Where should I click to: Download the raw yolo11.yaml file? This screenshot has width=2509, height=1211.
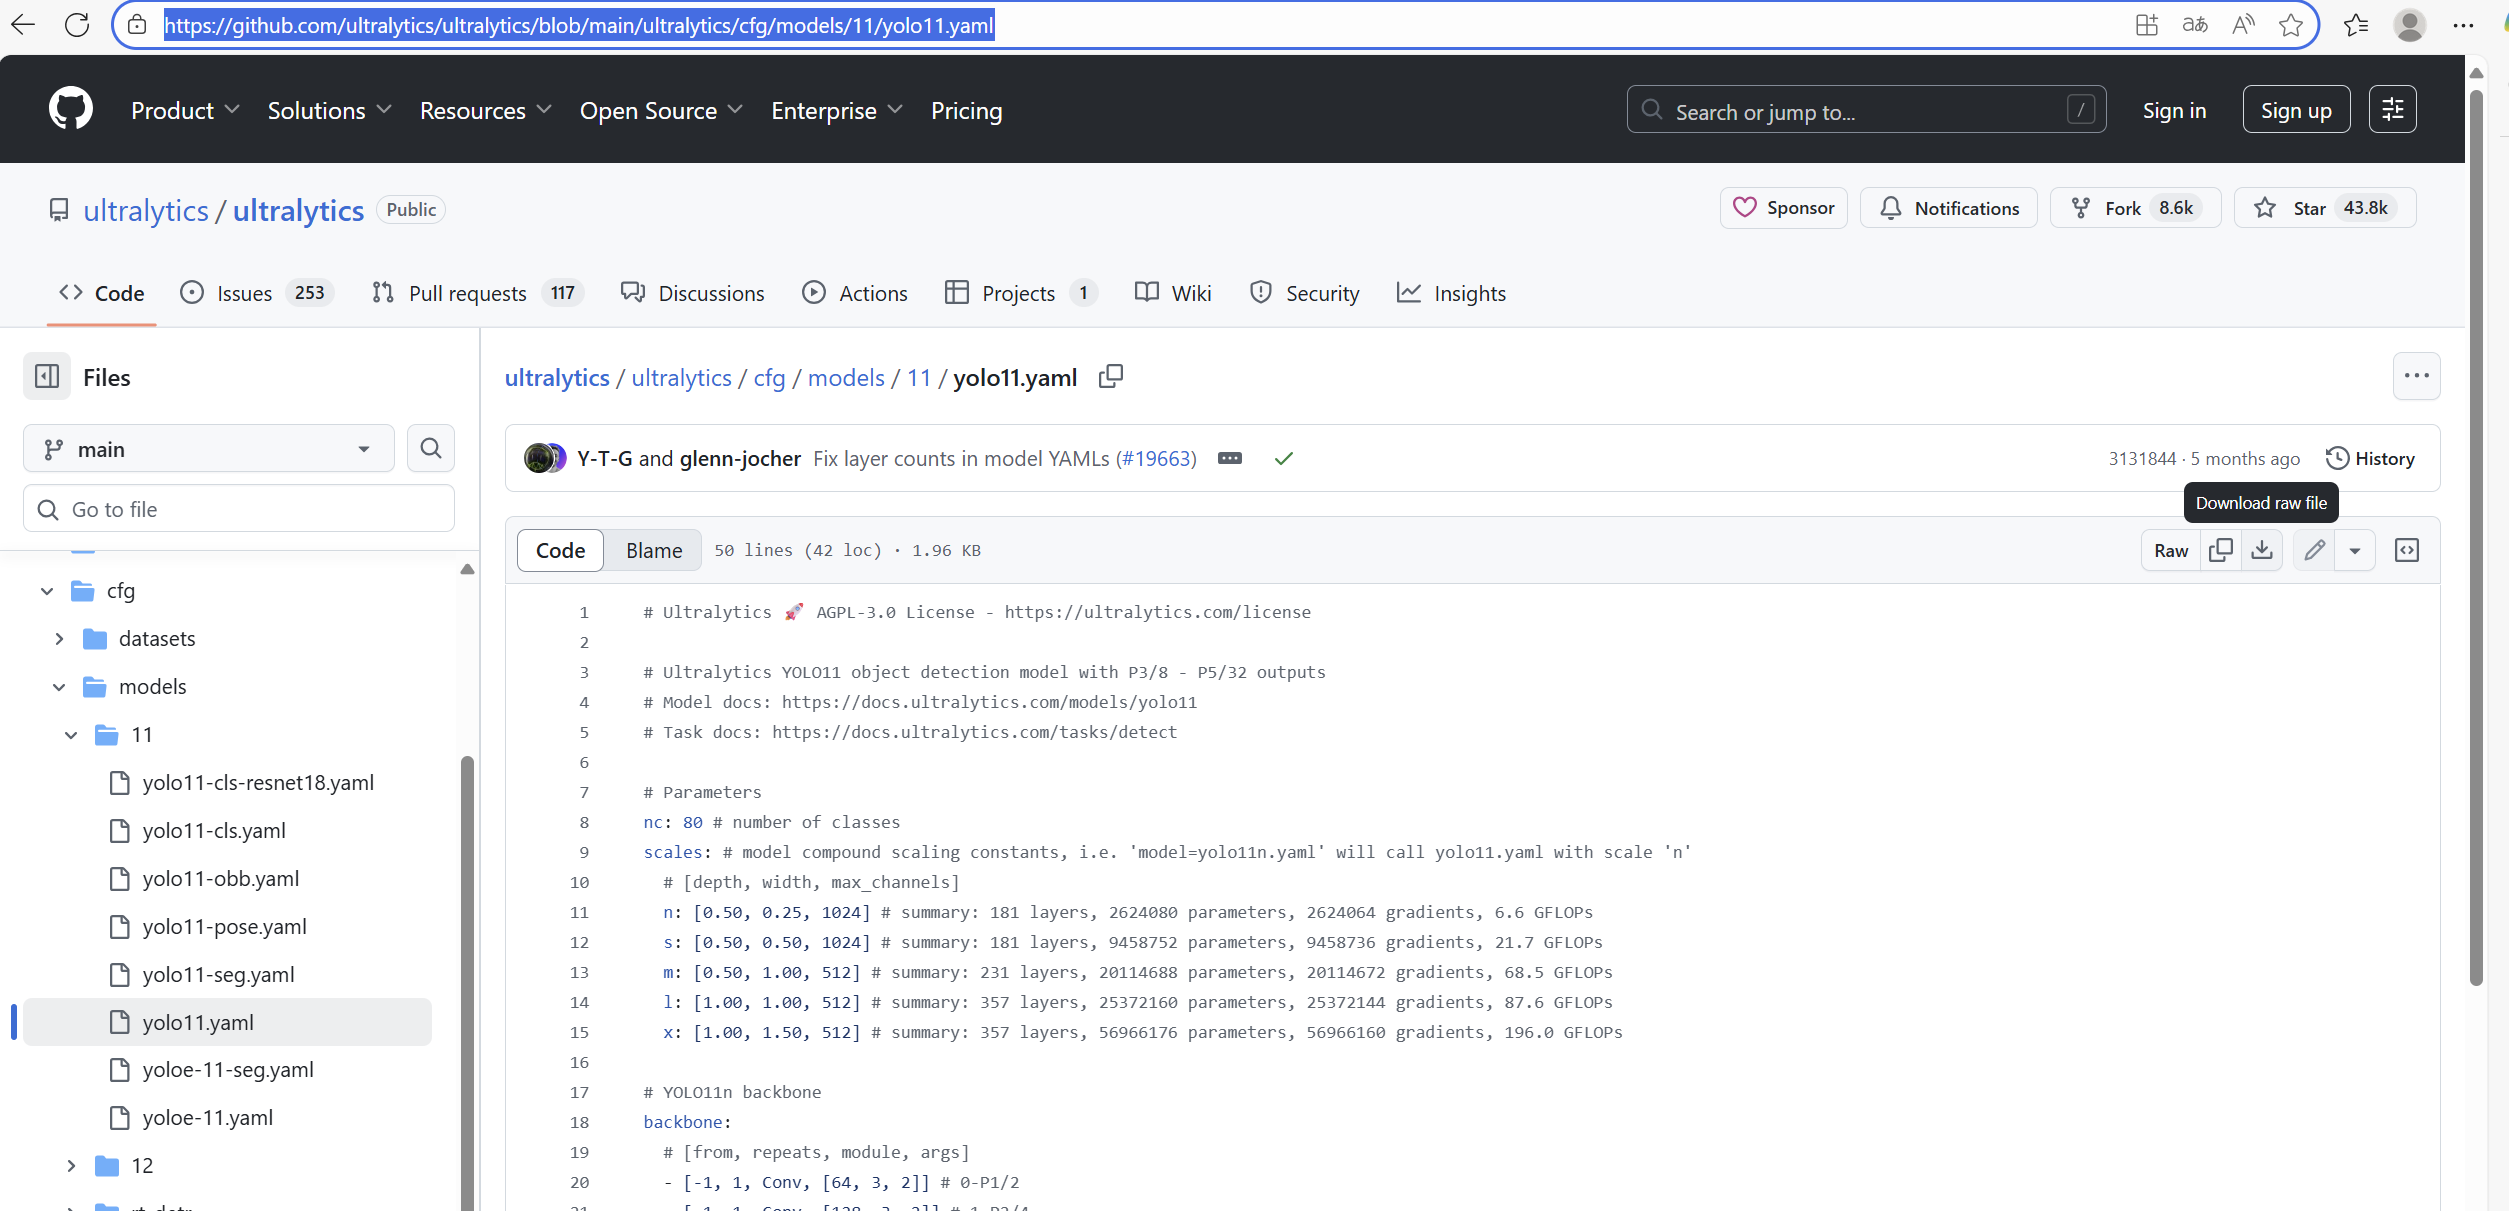click(x=2261, y=550)
